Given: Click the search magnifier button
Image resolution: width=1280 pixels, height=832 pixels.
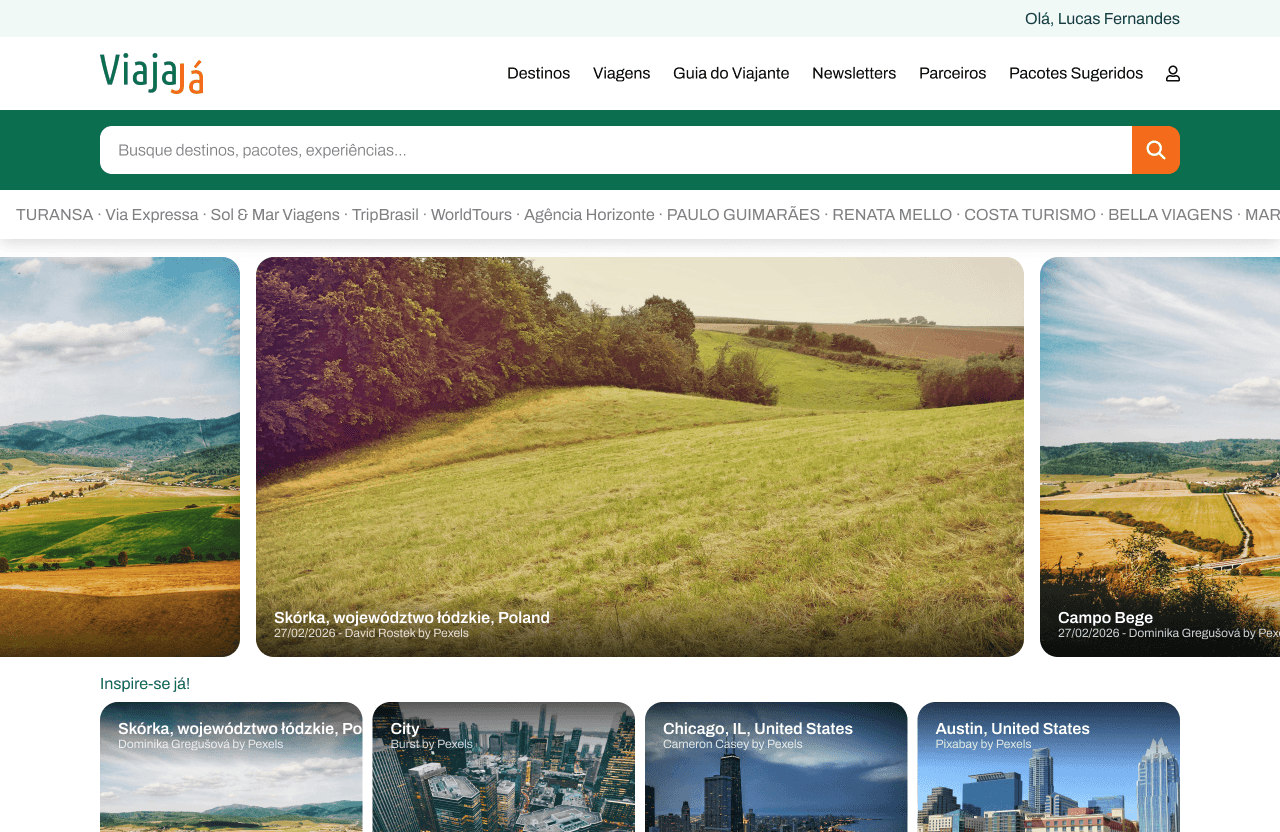Looking at the screenshot, I should coord(1156,150).
